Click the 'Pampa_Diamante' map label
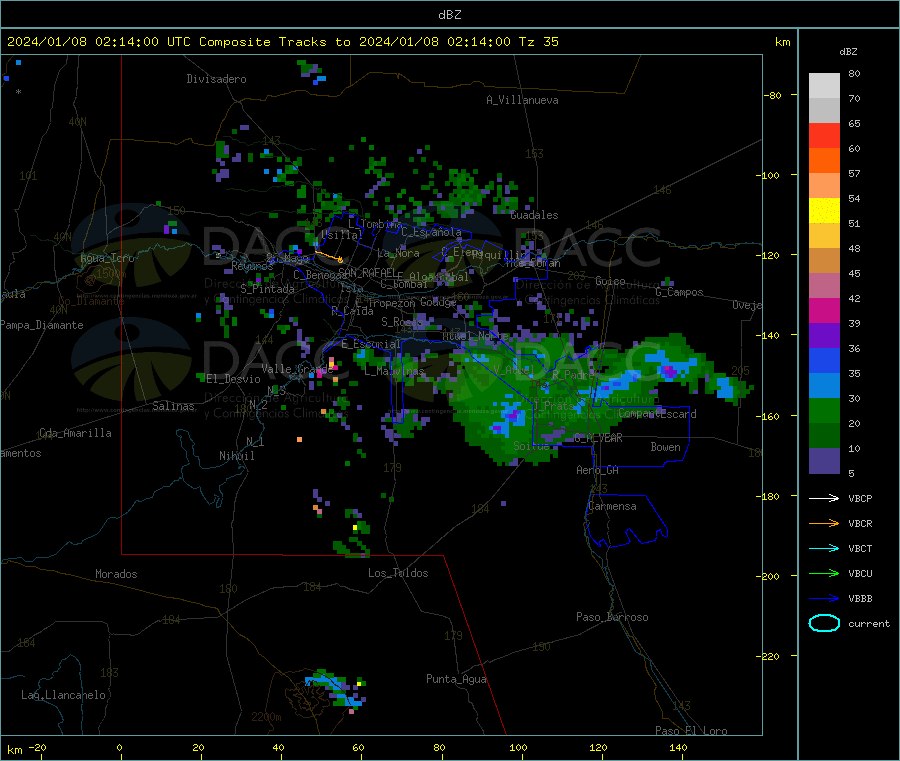Image resolution: width=900 pixels, height=761 pixels. (x=41, y=325)
